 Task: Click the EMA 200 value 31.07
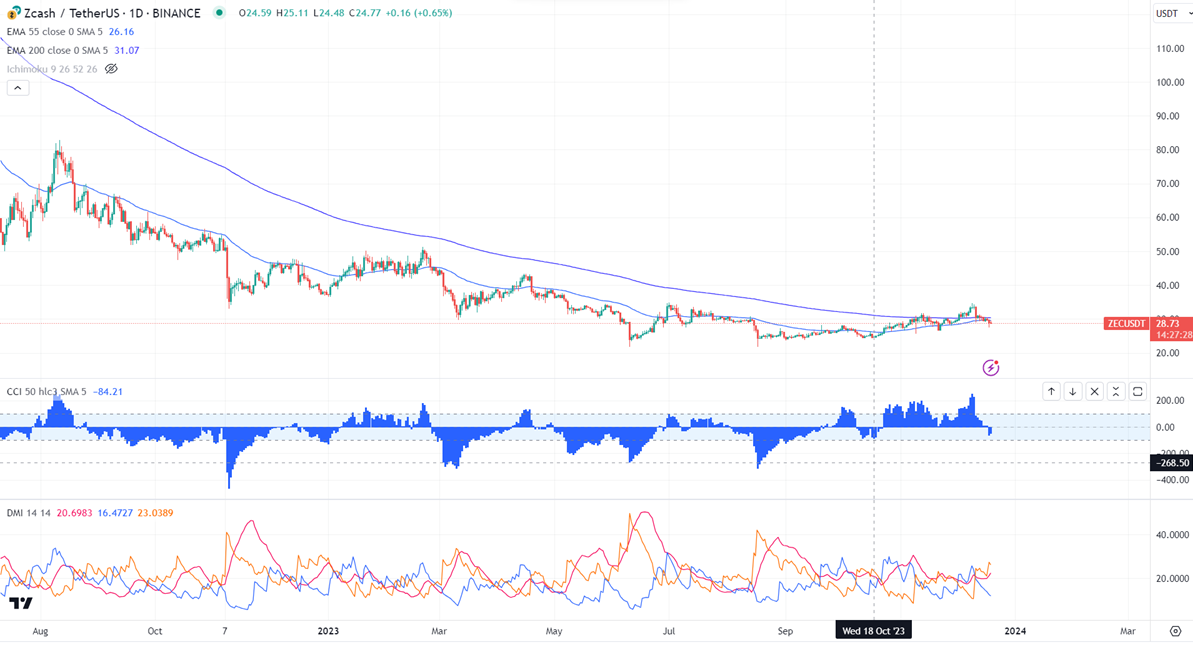click(126, 50)
